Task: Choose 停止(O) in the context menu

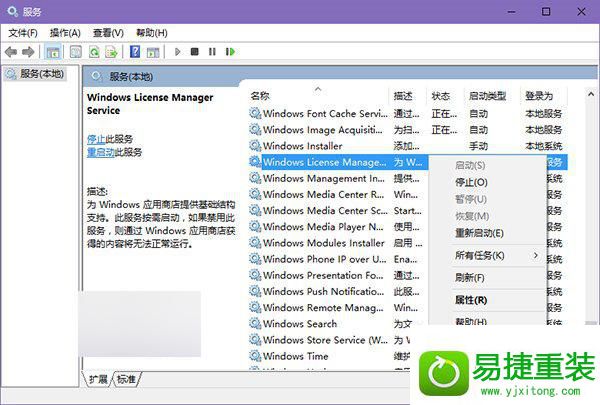Action: [x=471, y=183]
